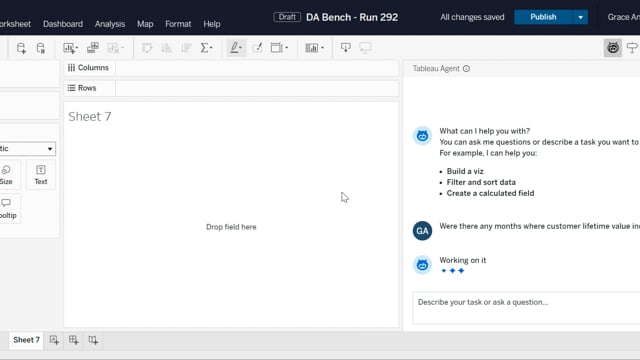Click the Working on it message
This screenshot has width=640, height=360.
pyautogui.click(x=462, y=260)
